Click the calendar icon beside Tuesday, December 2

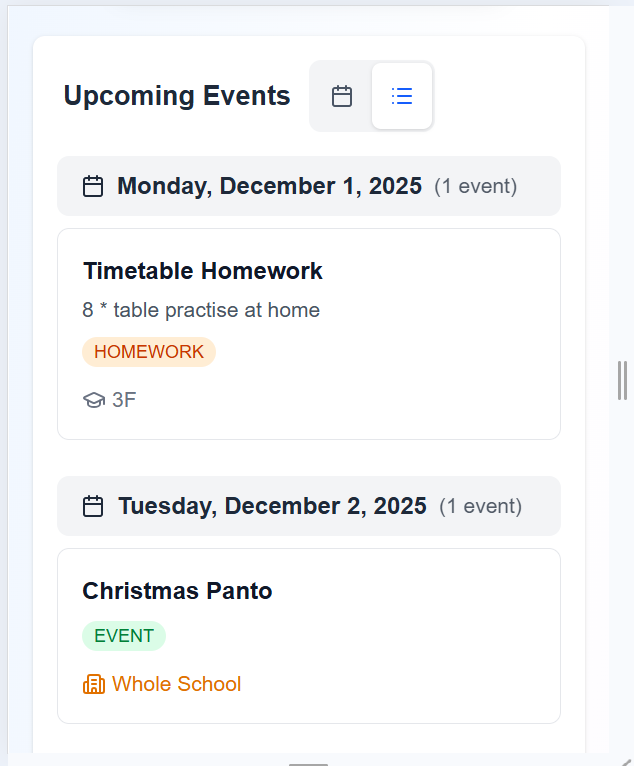[x=93, y=506]
